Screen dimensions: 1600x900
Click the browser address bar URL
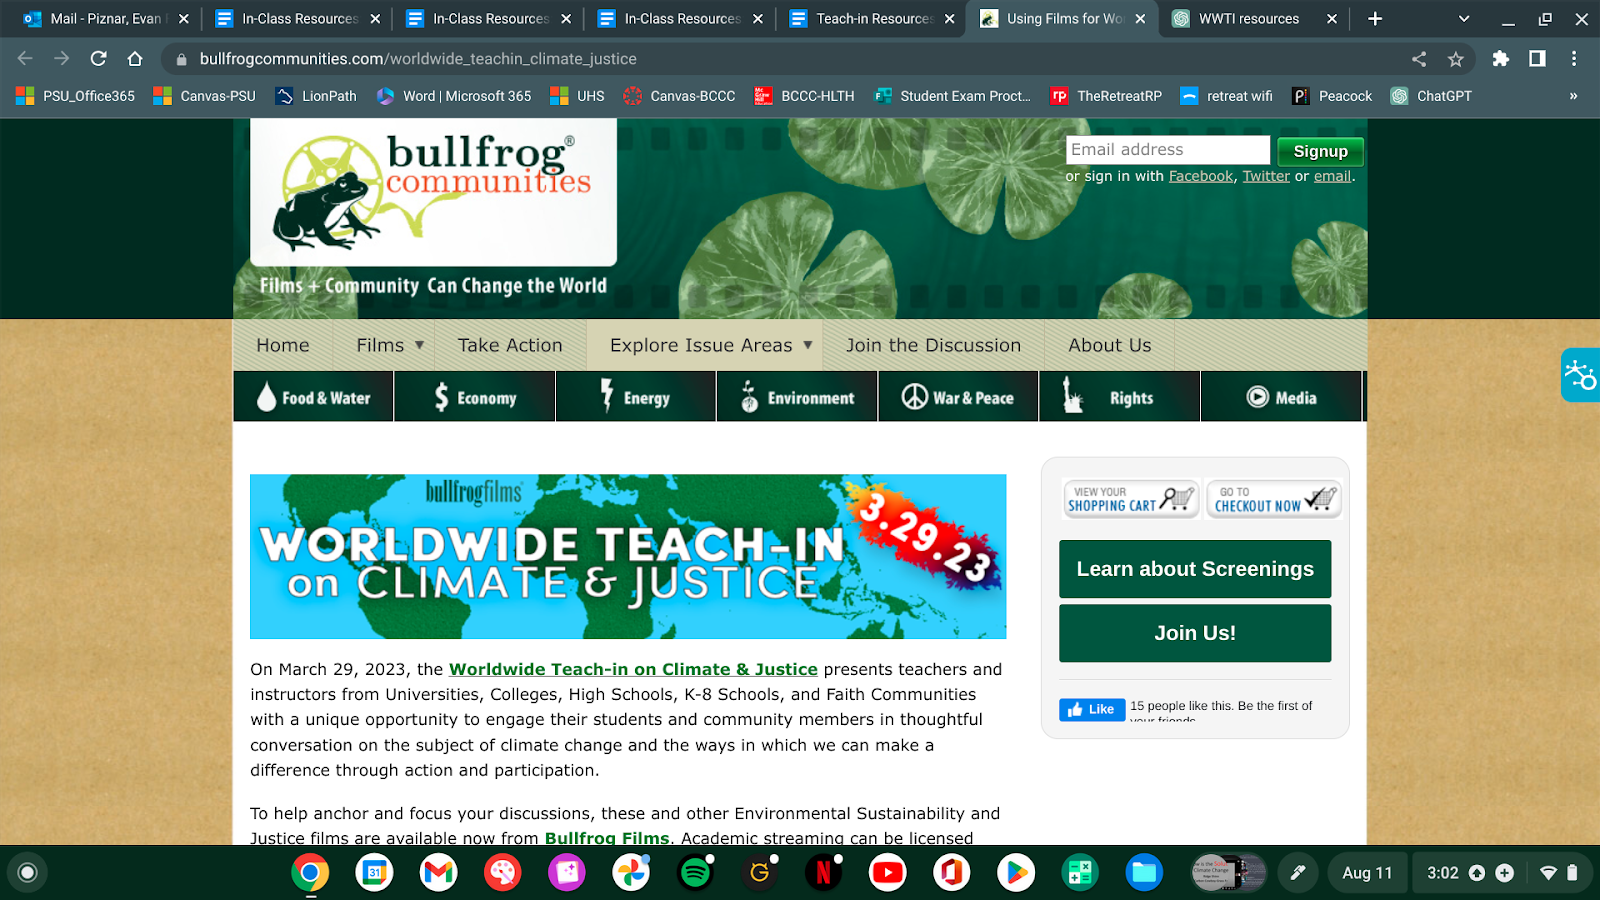pos(418,59)
